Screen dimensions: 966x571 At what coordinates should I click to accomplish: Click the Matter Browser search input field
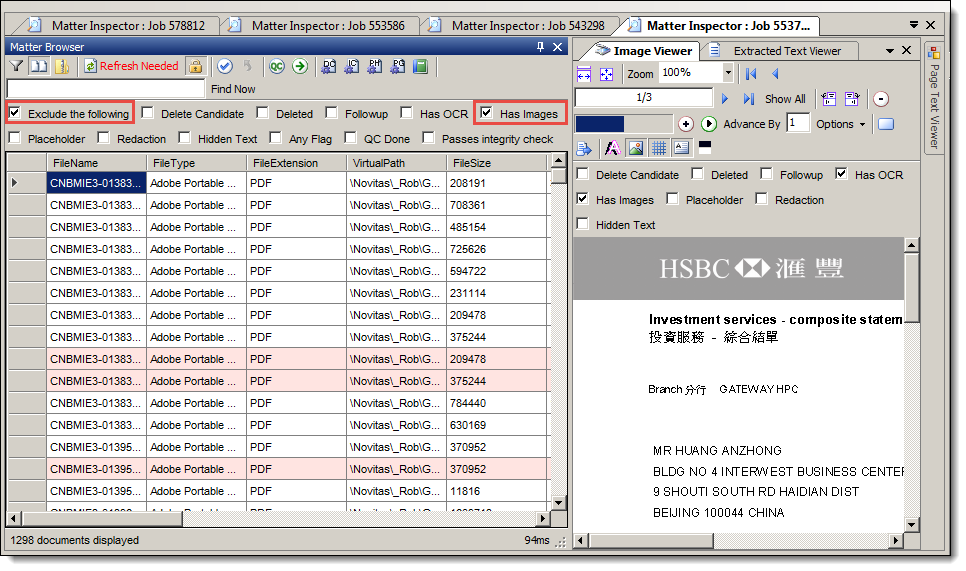[105, 89]
